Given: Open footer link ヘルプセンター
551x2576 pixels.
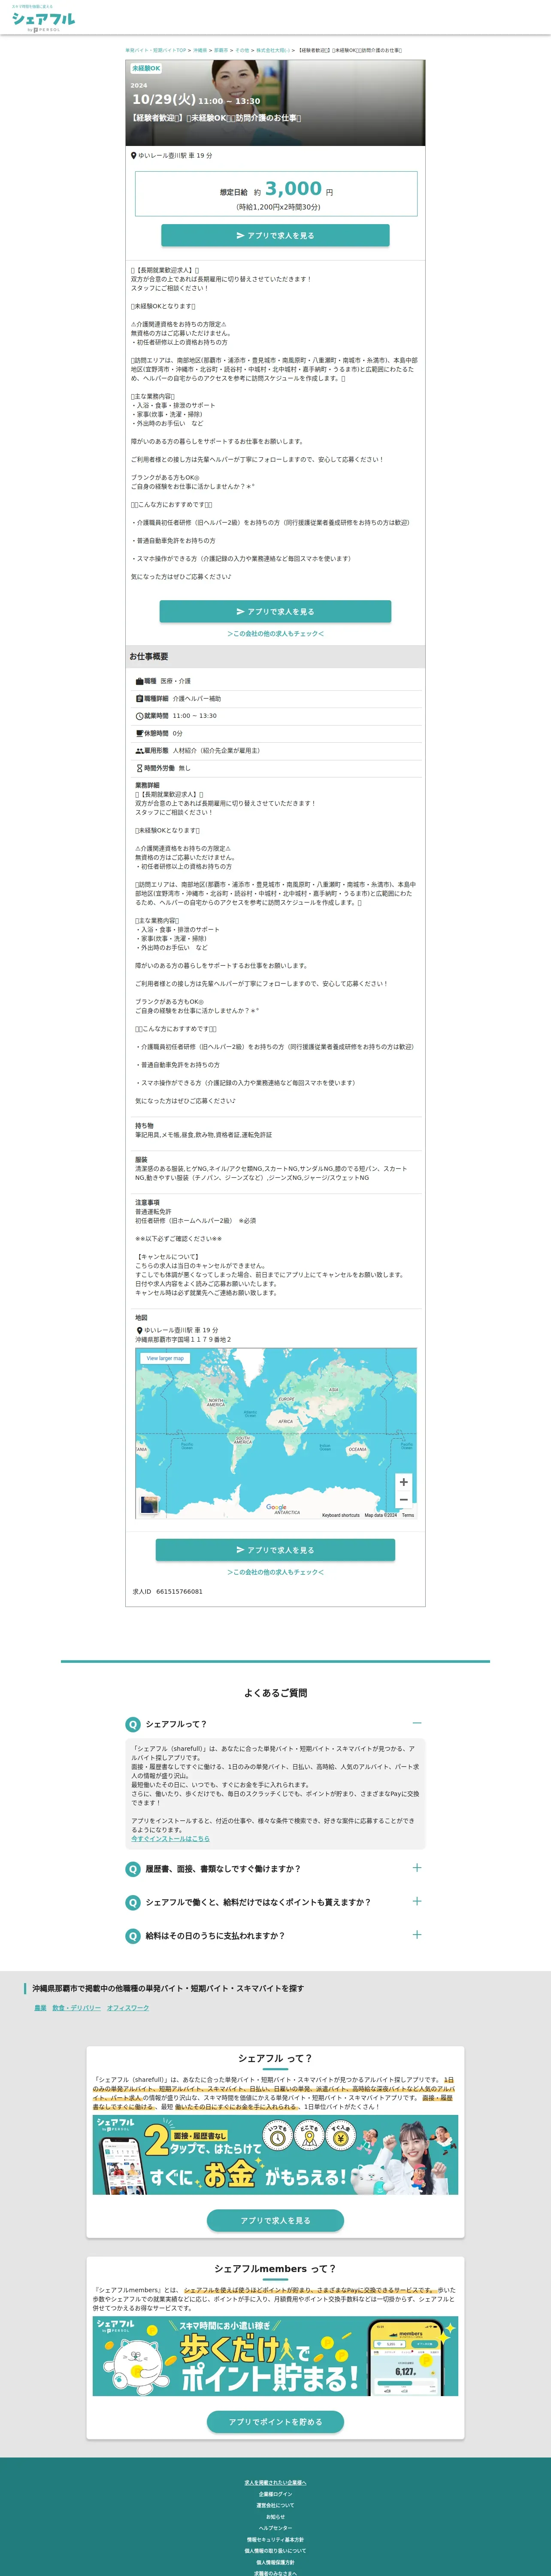Looking at the screenshot, I should [x=275, y=2528].
